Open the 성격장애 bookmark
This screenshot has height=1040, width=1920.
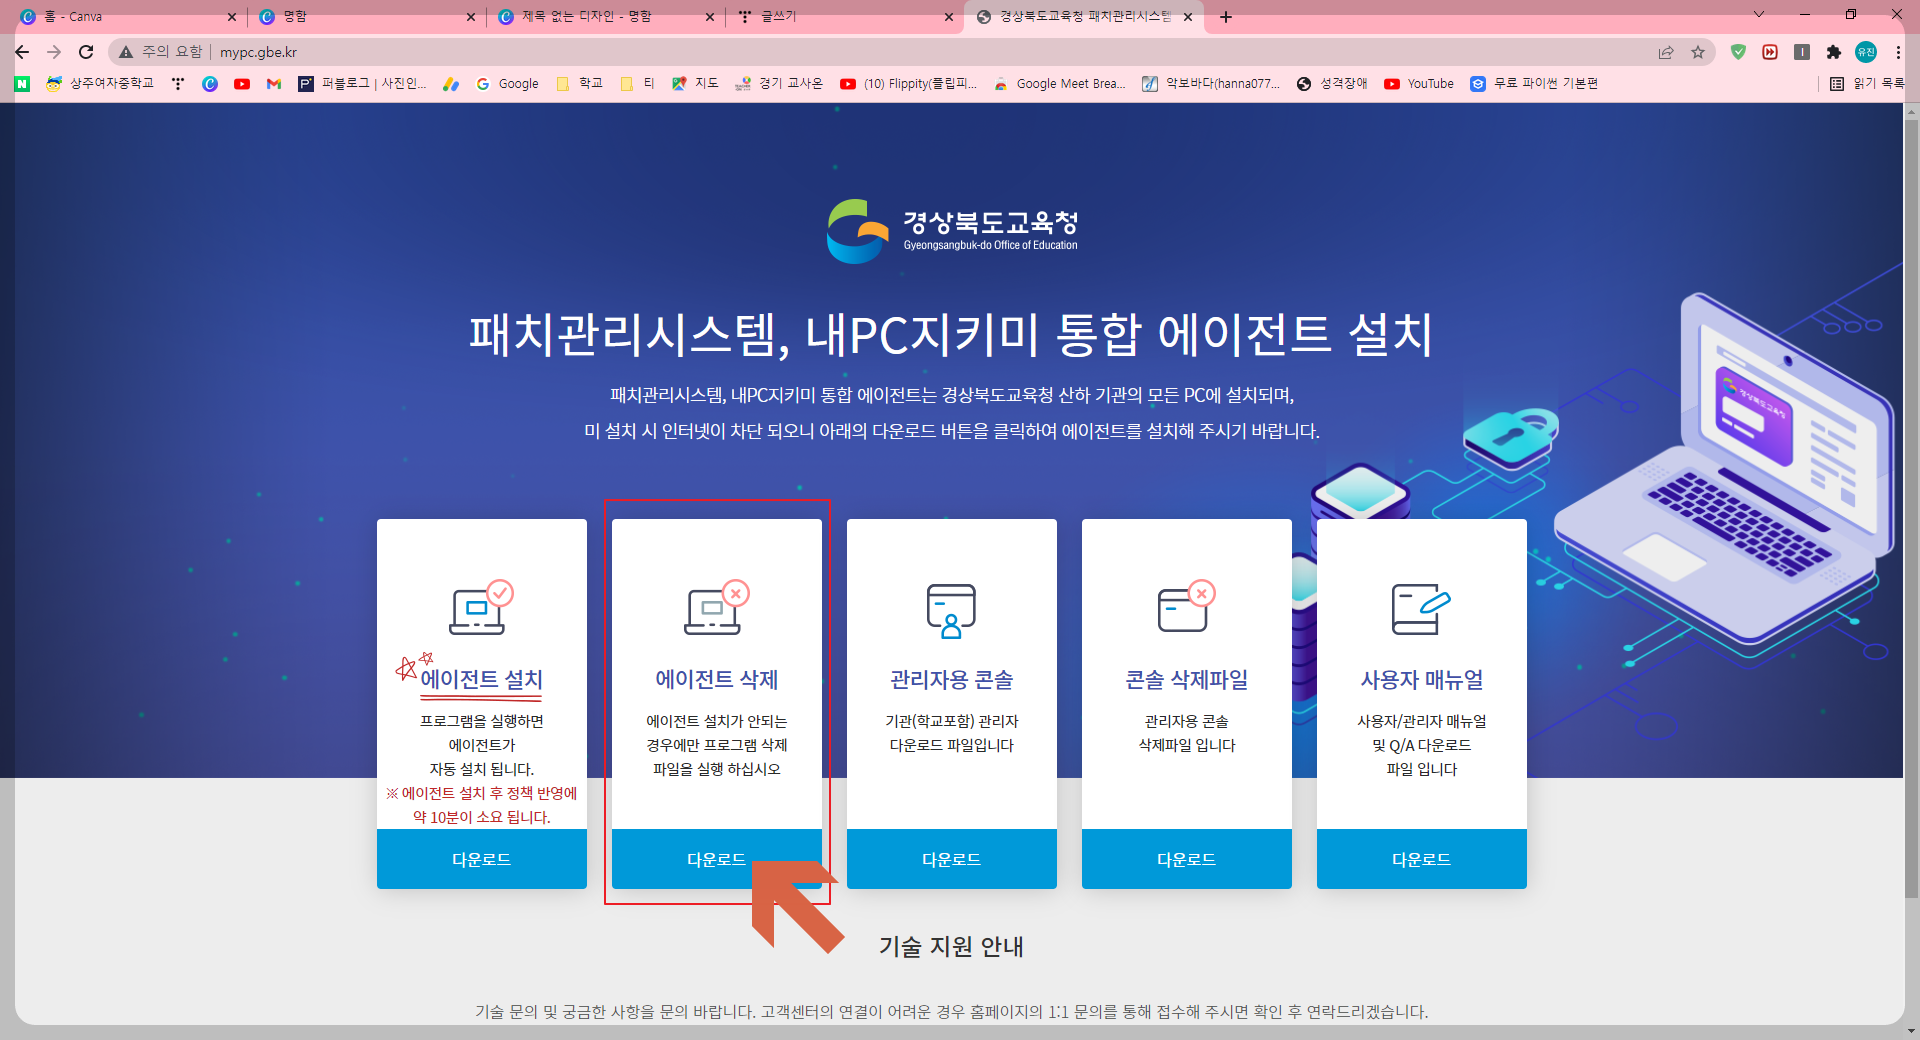1332,84
